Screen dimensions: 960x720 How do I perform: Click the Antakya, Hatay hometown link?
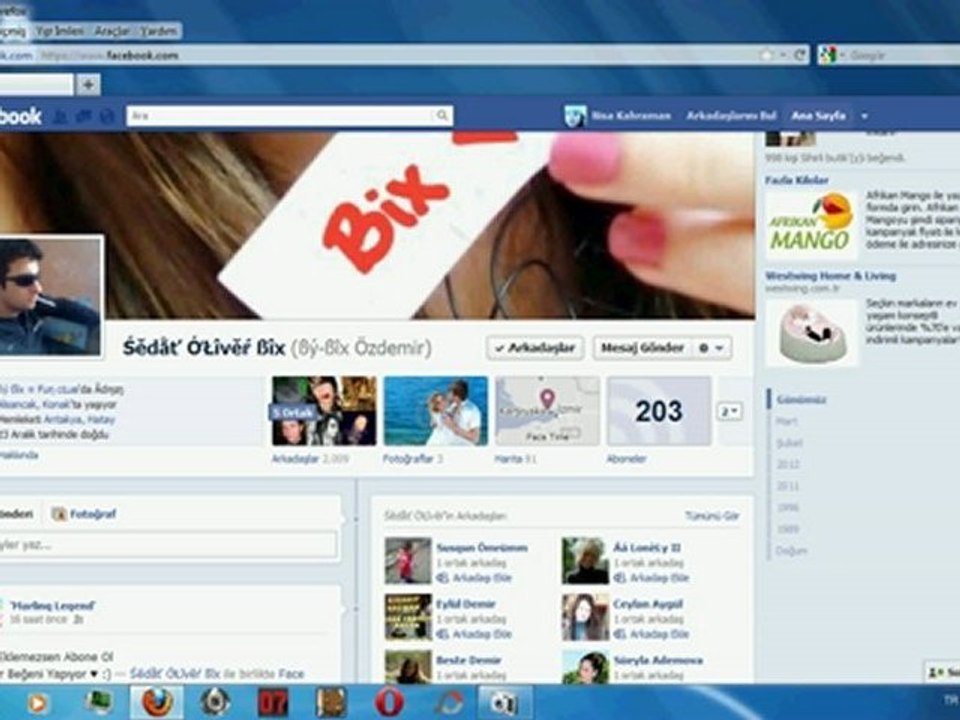(80, 419)
